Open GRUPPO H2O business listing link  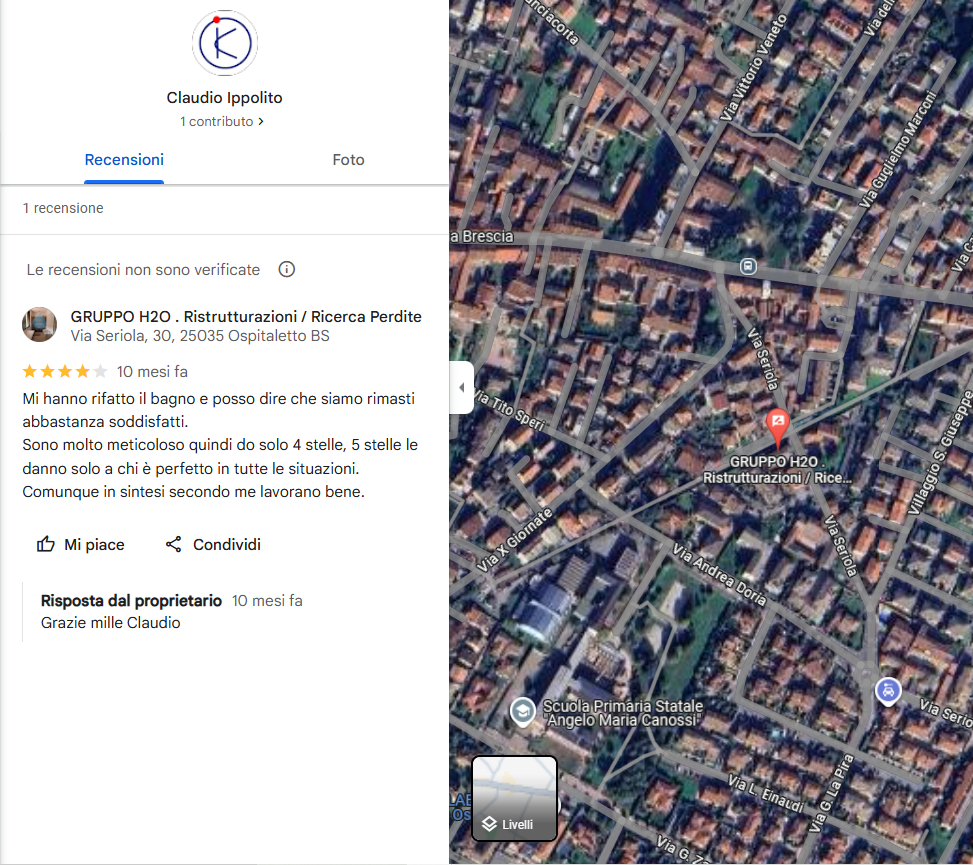coord(246,316)
